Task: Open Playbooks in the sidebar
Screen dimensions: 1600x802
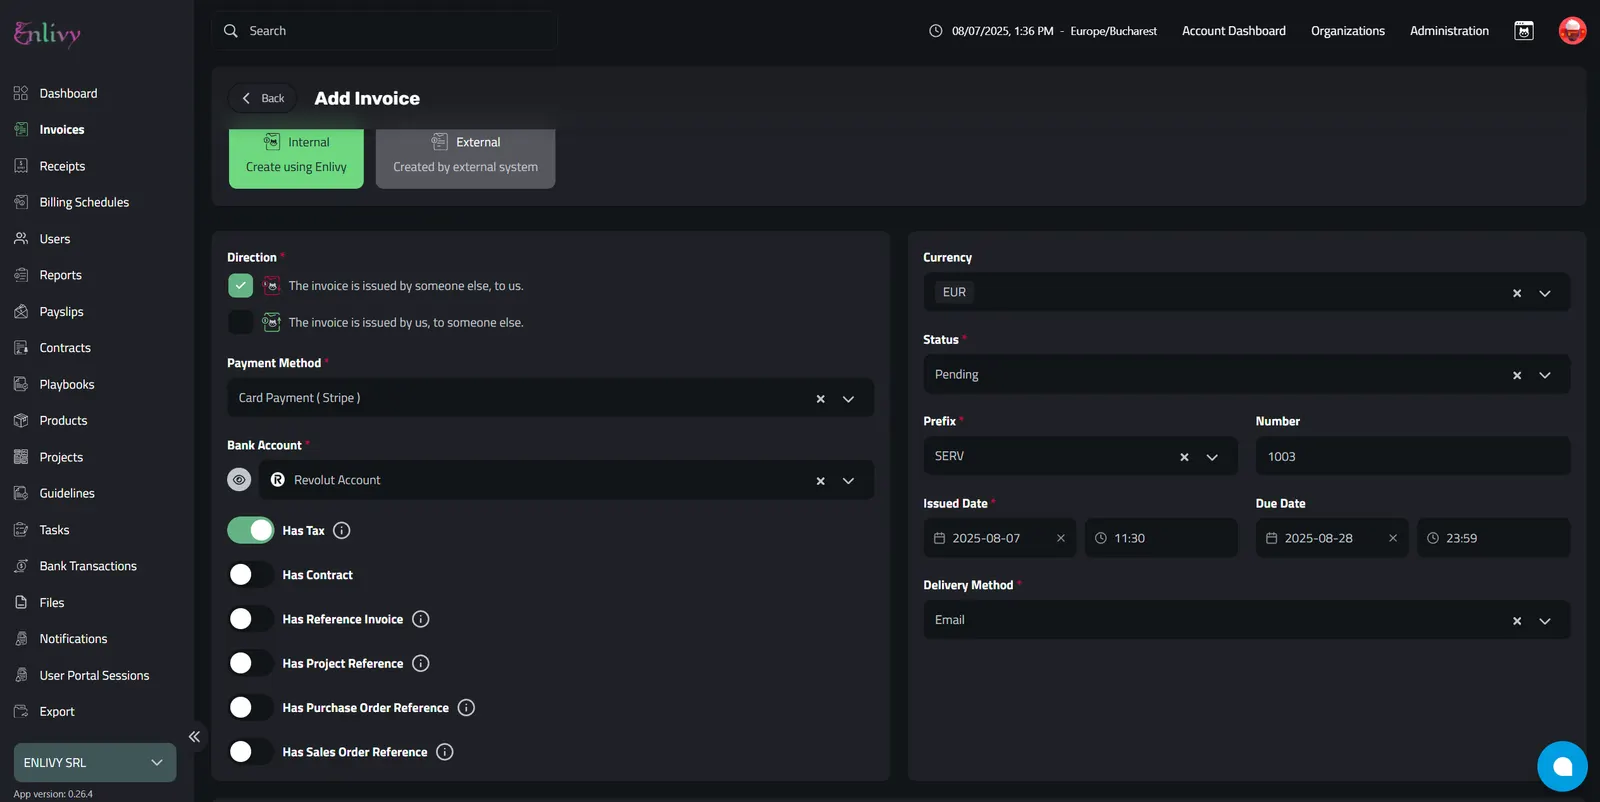Action: coord(67,385)
